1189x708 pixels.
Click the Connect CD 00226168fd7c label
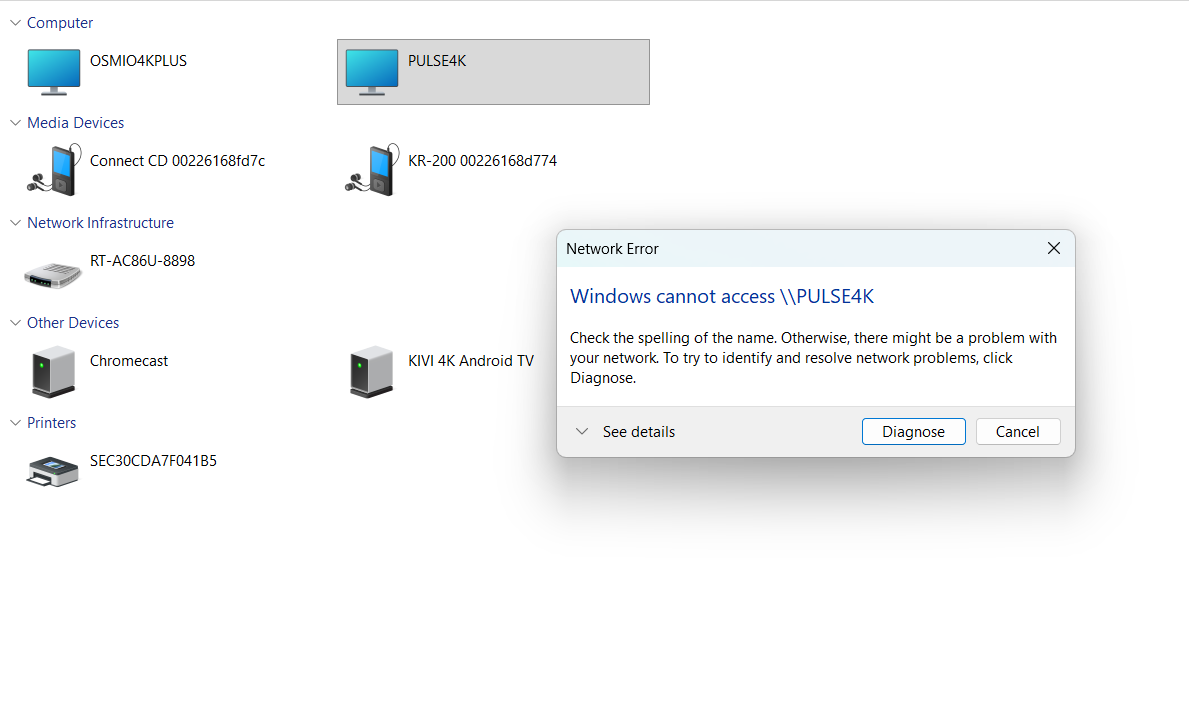(177, 161)
